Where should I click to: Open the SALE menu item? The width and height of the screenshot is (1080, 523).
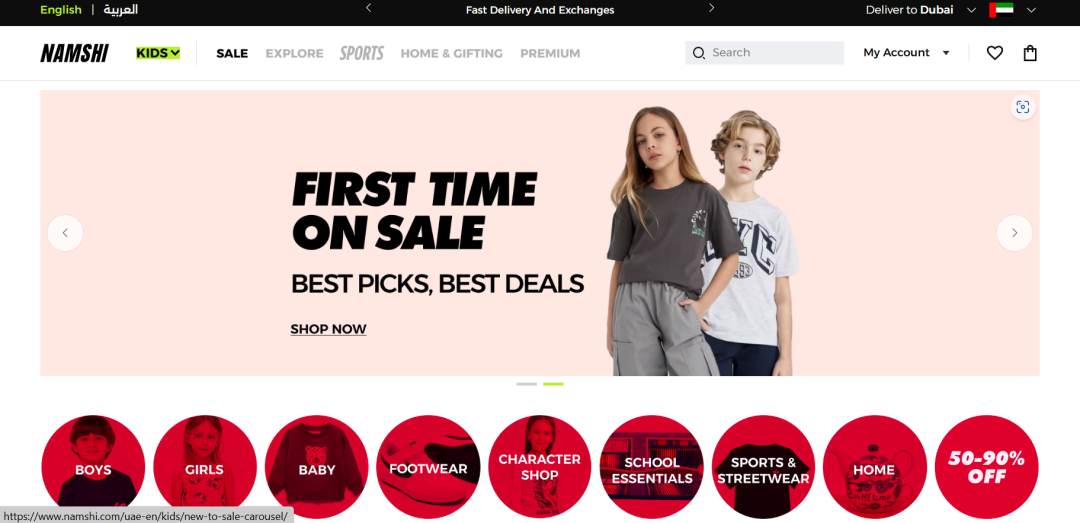[232, 53]
